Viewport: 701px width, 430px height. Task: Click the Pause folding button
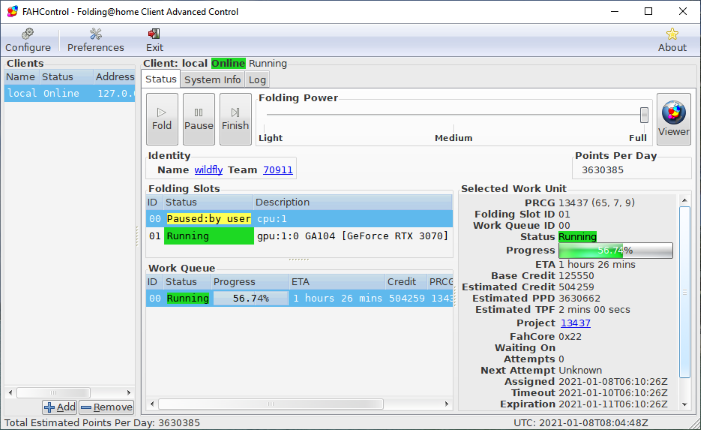tap(198, 119)
